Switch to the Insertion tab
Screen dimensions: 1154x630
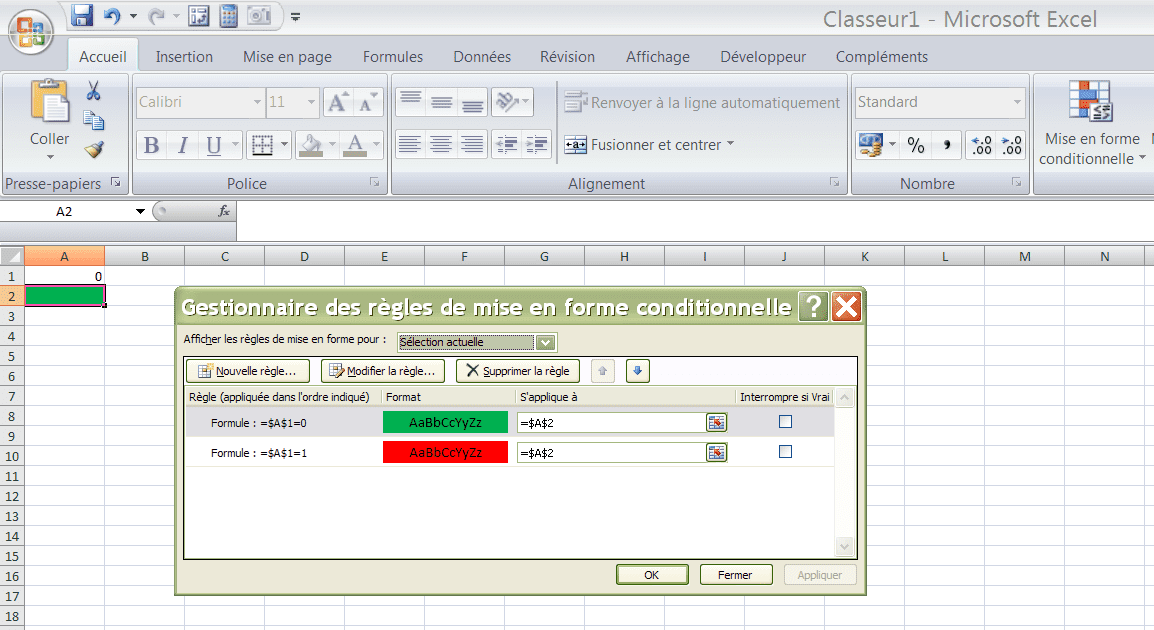click(184, 57)
